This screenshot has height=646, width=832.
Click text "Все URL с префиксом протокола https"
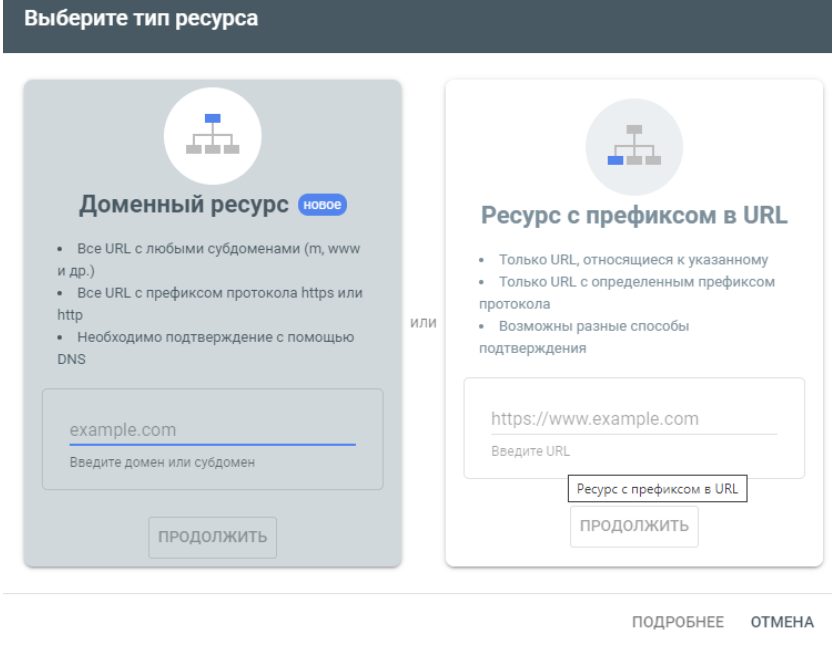tap(205, 293)
